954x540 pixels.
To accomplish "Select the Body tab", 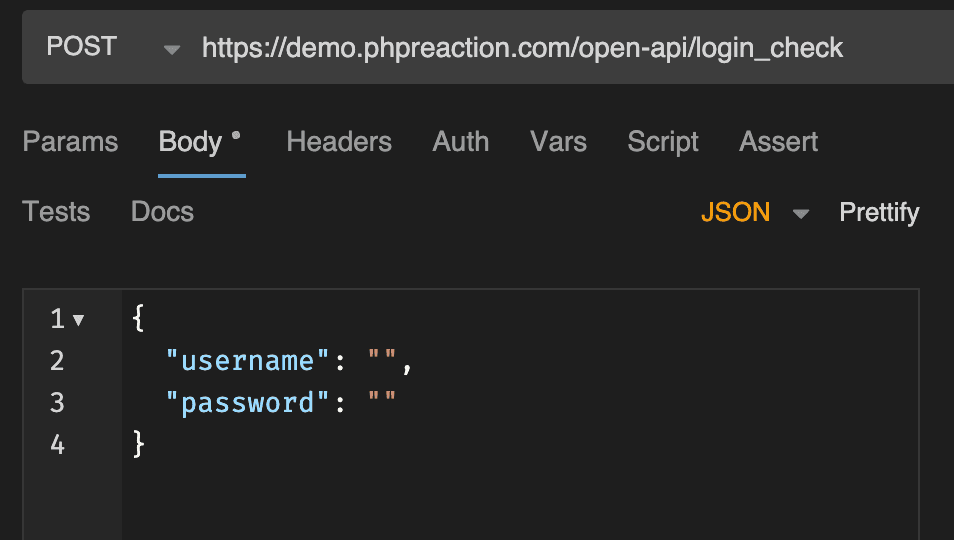I will click(x=191, y=142).
